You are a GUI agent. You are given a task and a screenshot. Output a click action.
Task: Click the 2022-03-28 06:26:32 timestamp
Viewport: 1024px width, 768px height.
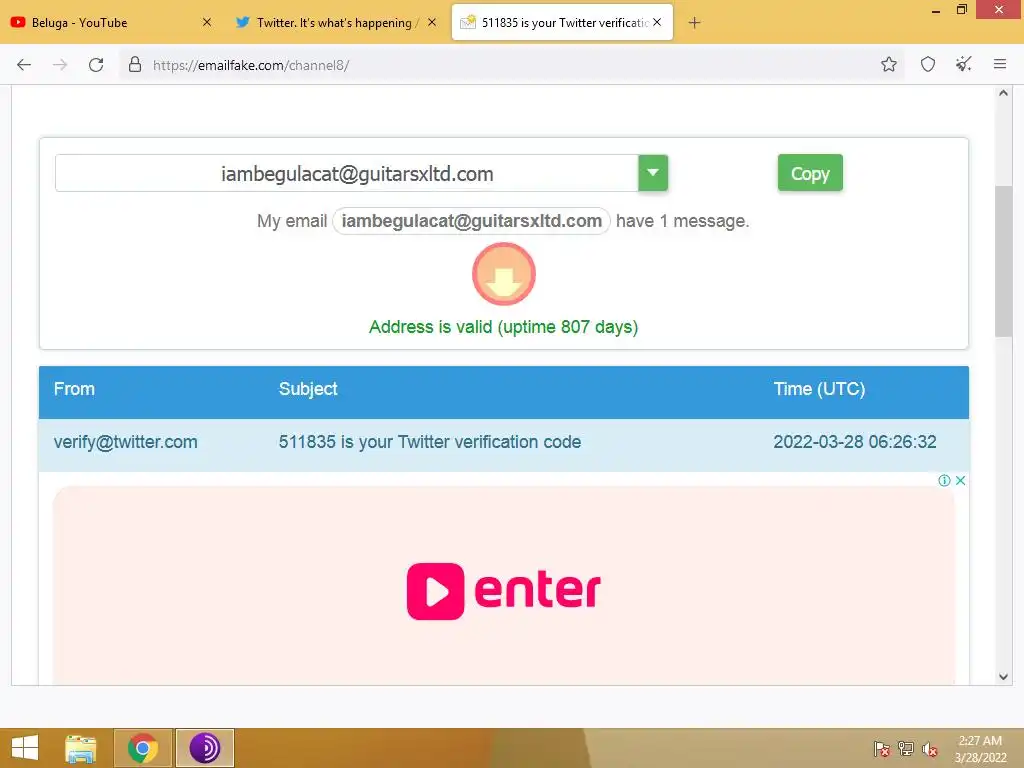pyautogui.click(x=855, y=442)
